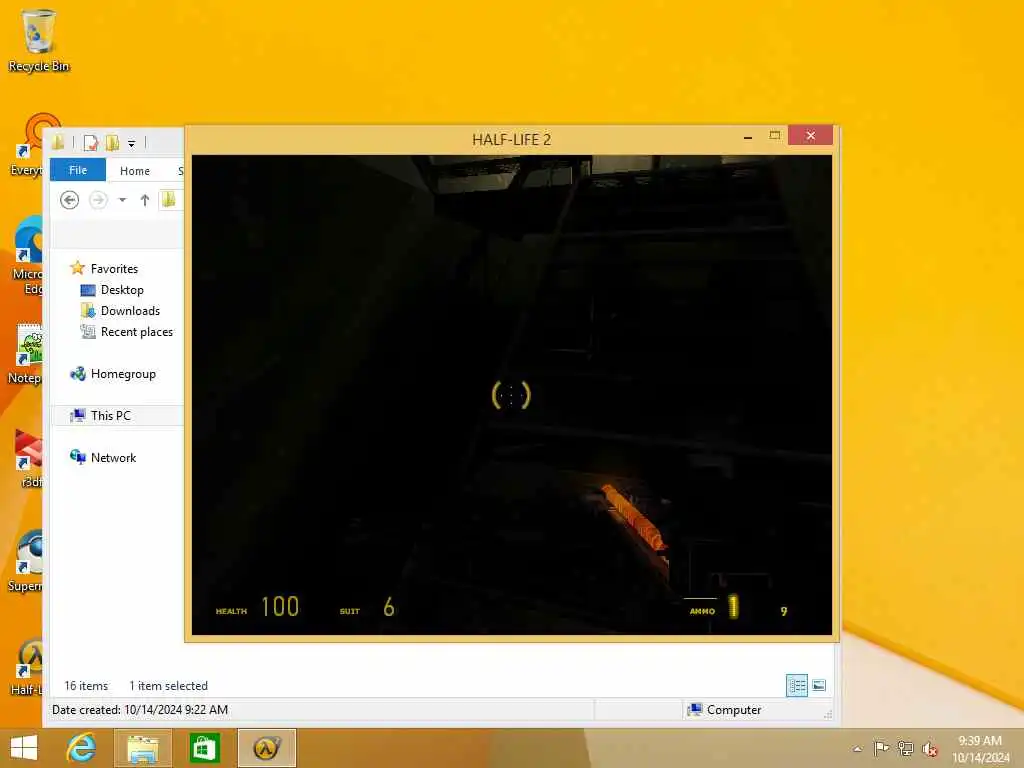
Task: Open the Half-Life desktop shortcut
Action: click(x=27, y=666)
